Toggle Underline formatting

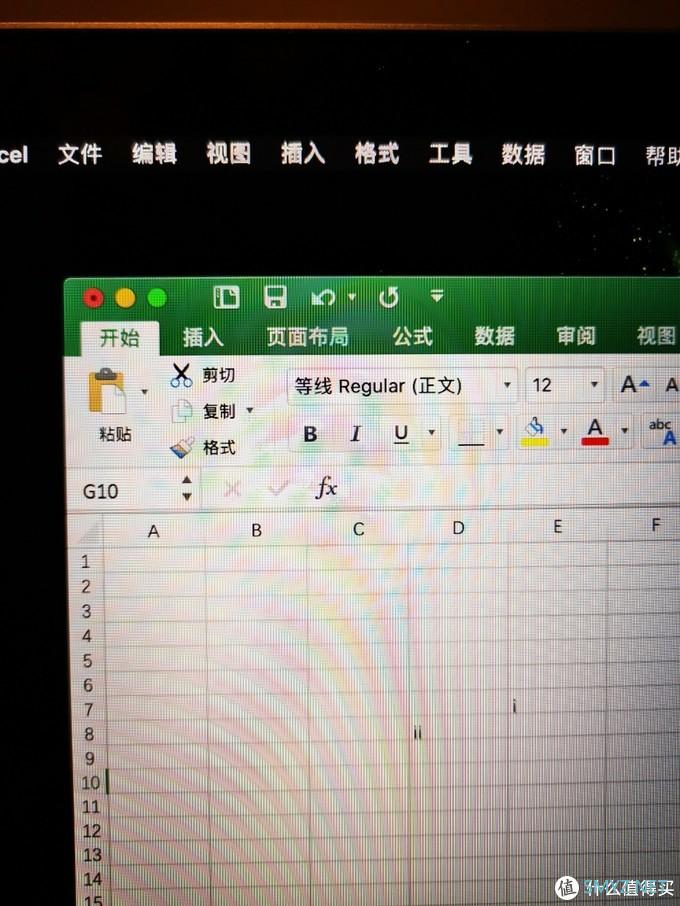point(401,433)
